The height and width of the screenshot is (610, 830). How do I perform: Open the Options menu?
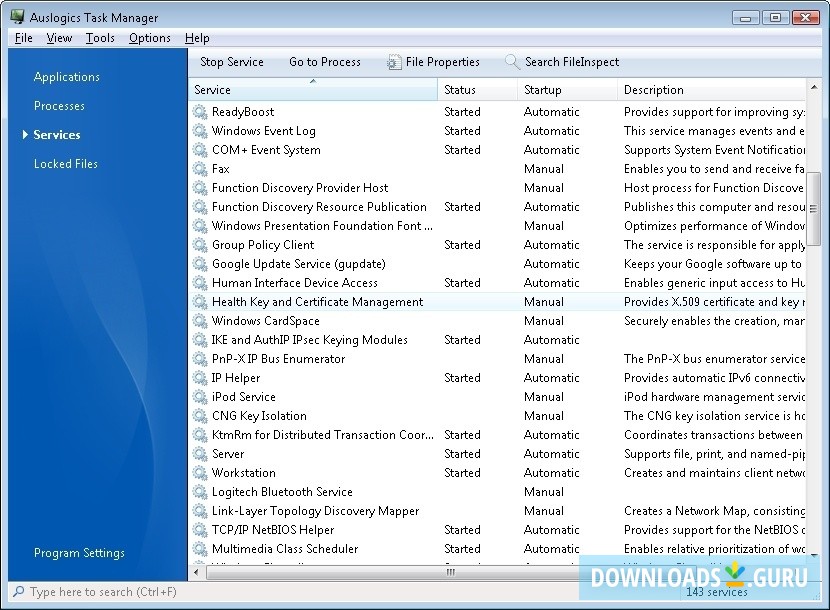click(x=150, y=38)
